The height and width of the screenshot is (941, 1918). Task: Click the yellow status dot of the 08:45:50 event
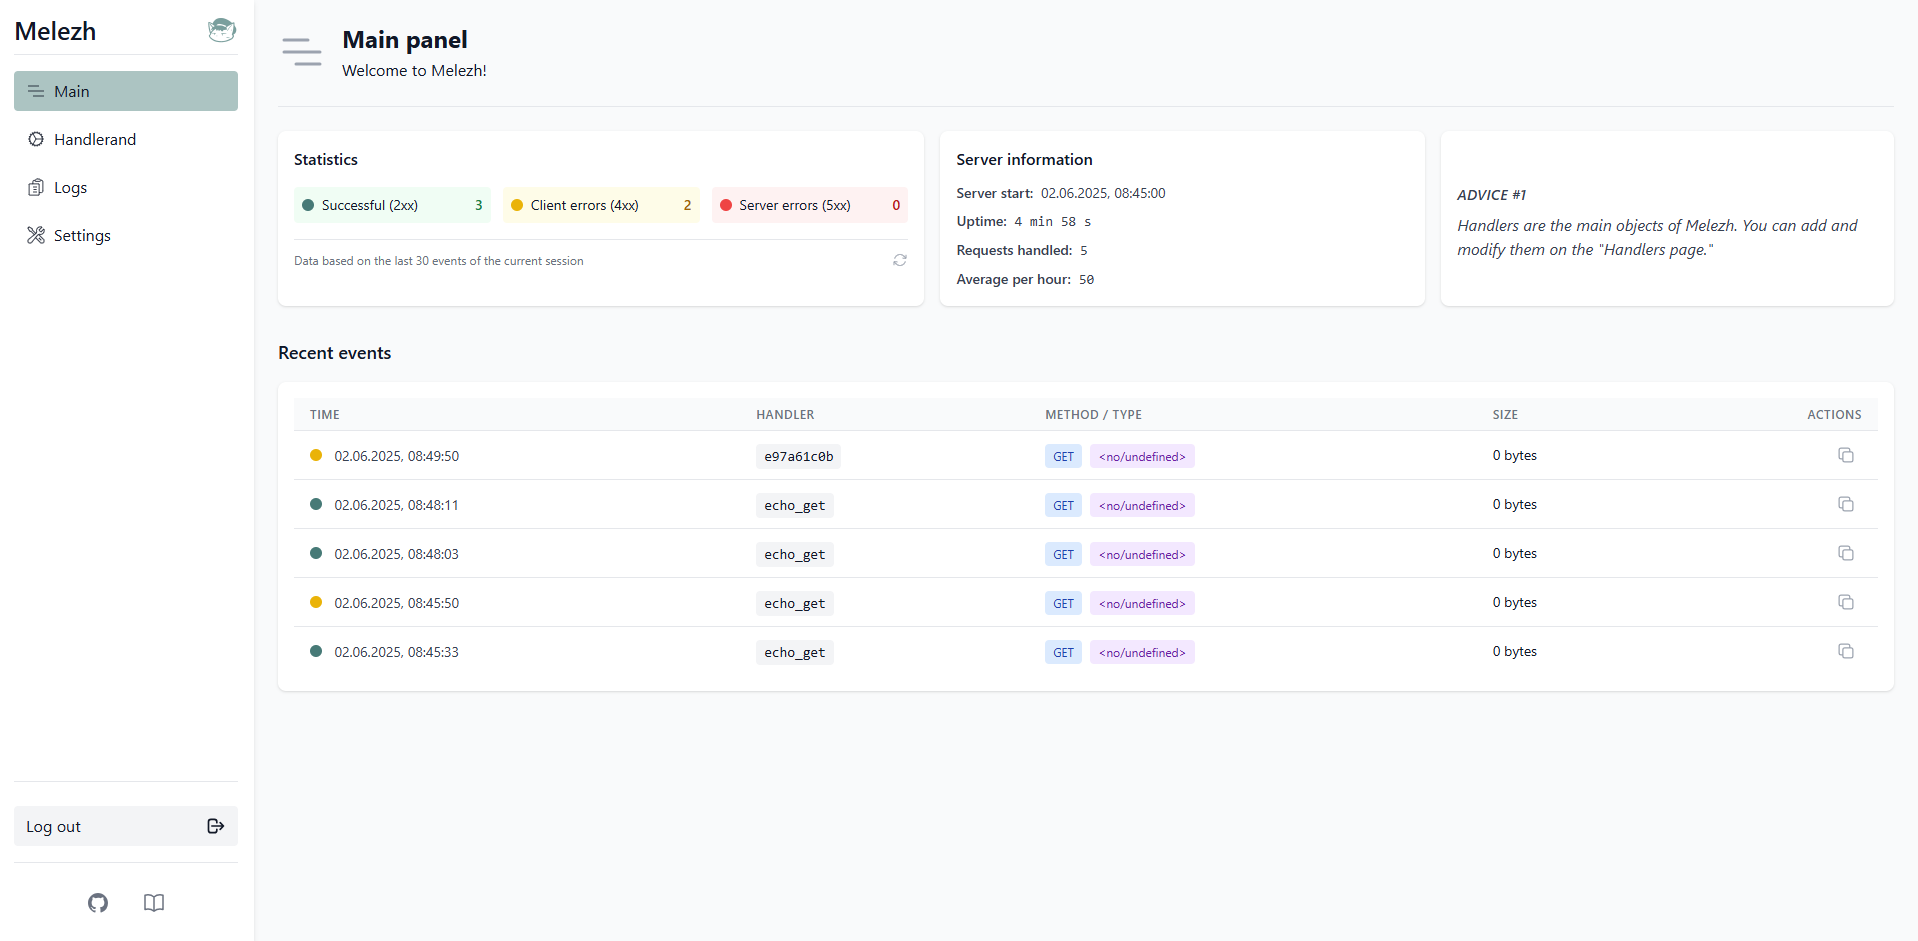point(316,602)
